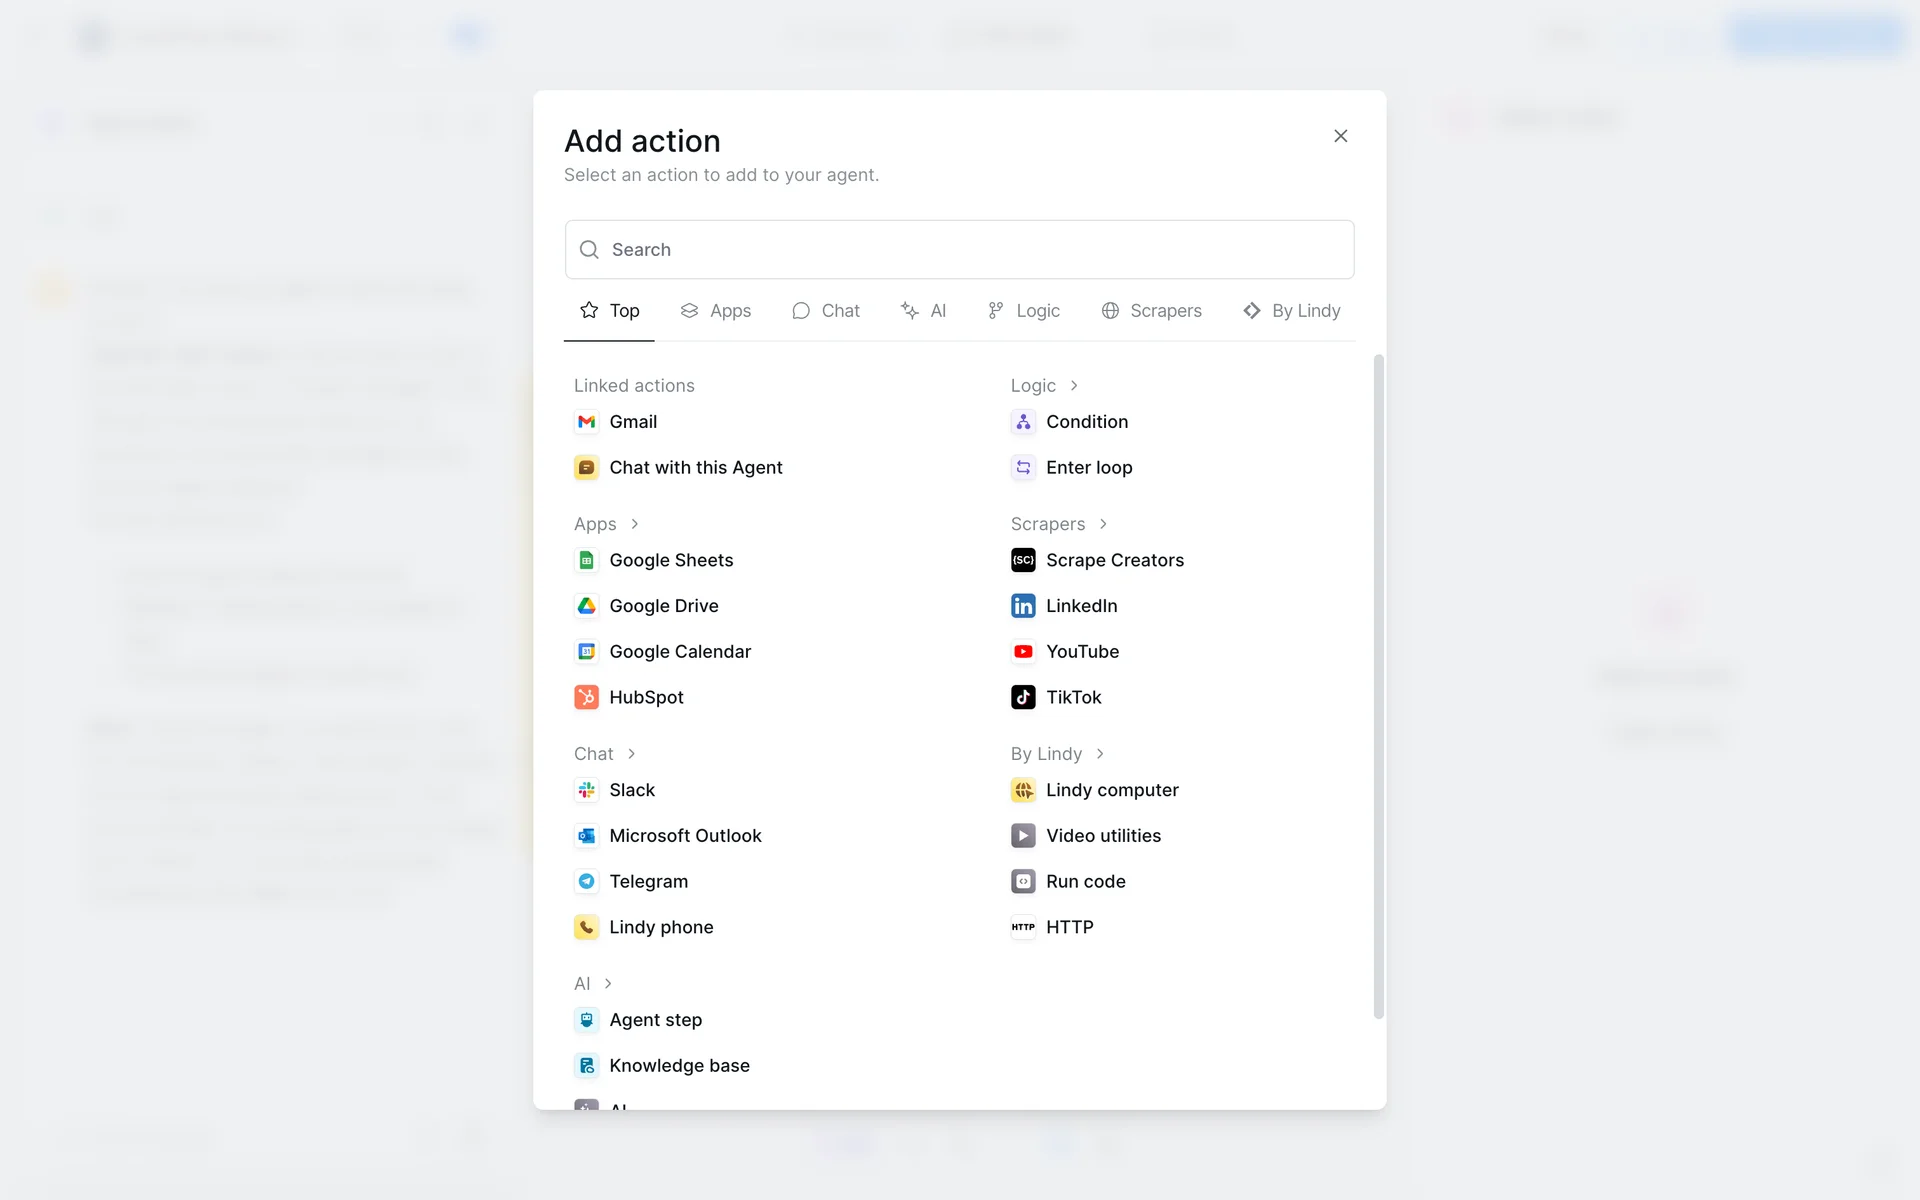The width and height of the screenshot is (1920, 1200).
Task: Open the By Lindy section chevron
Action: (x=1100, y=754)
